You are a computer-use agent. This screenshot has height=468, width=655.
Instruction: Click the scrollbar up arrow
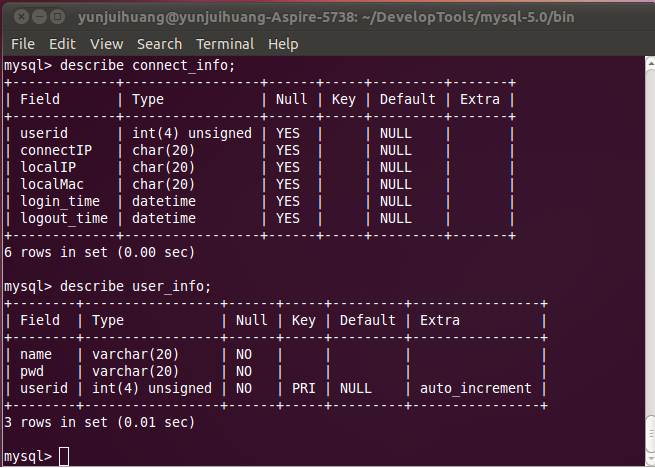[650, 63]
